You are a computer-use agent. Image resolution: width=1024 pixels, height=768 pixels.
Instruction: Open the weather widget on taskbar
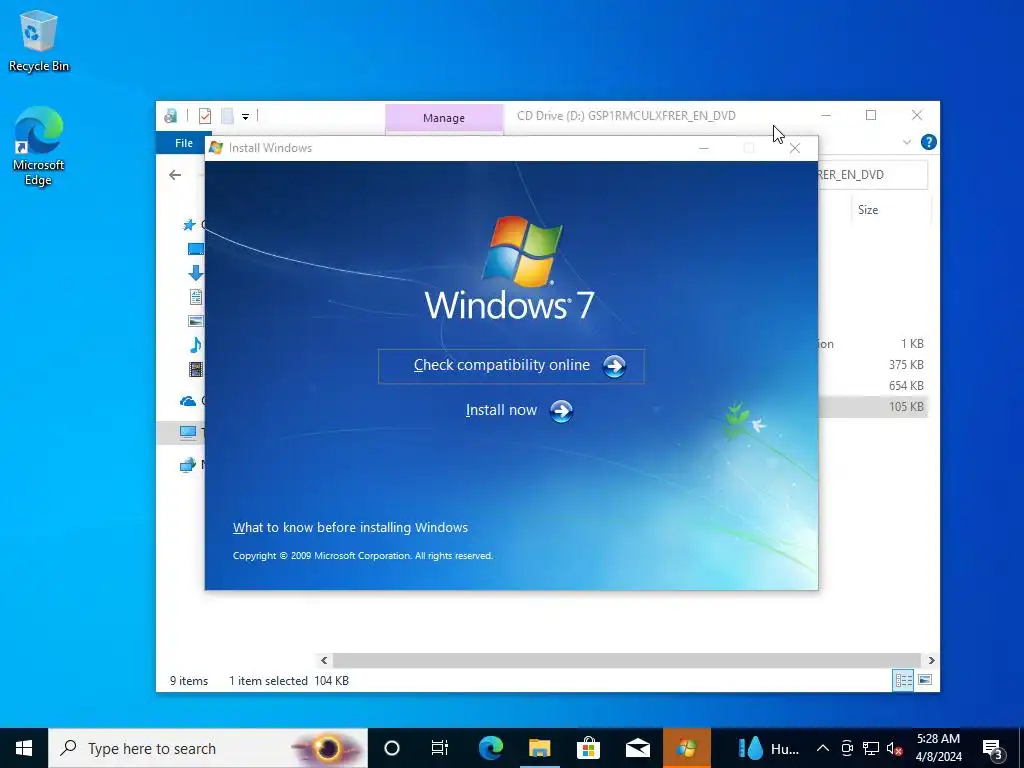point(769,748)
